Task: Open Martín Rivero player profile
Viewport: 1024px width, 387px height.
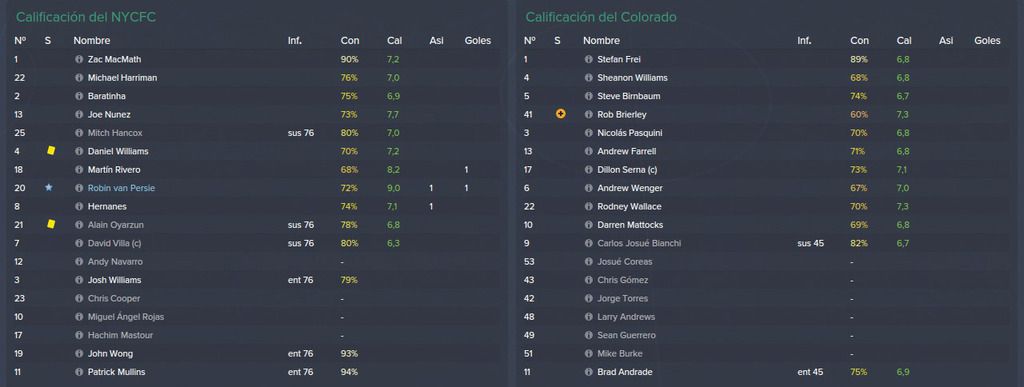Action: coord(114,170)
